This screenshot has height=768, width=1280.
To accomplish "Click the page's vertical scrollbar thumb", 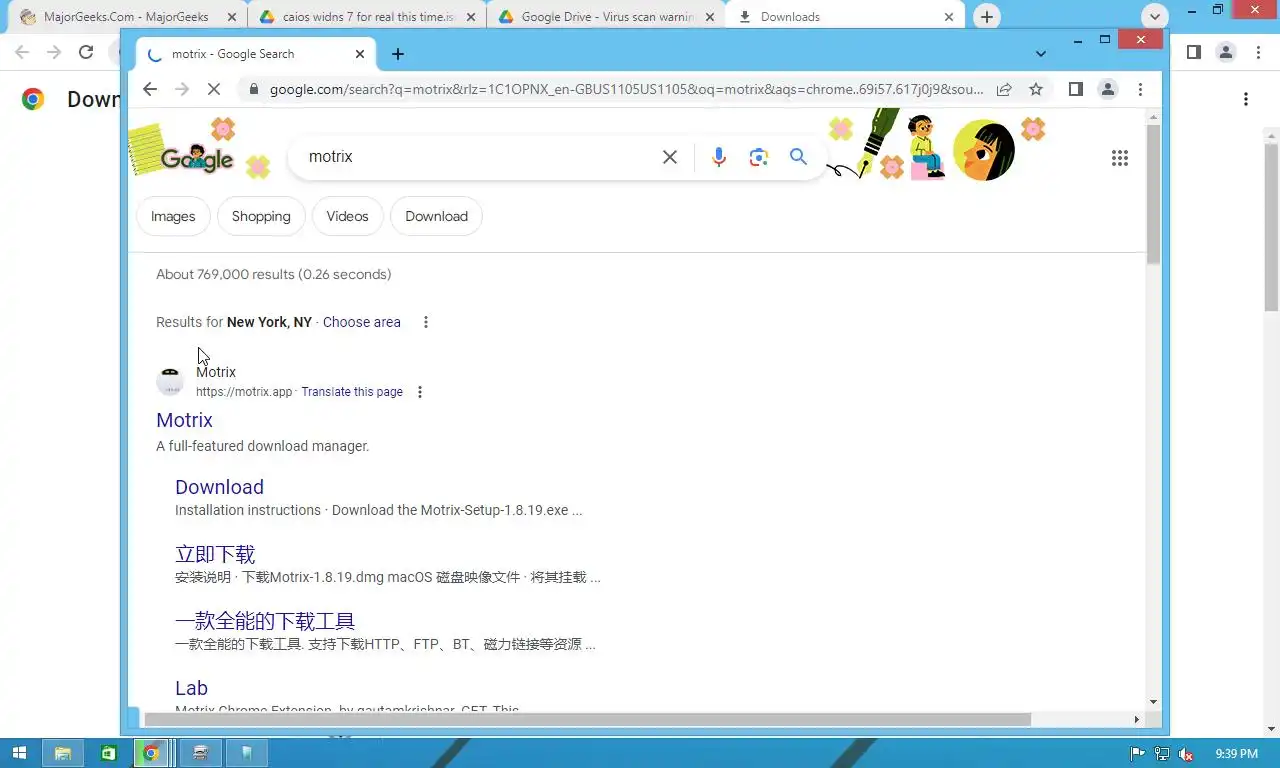I will [1153, 194].
